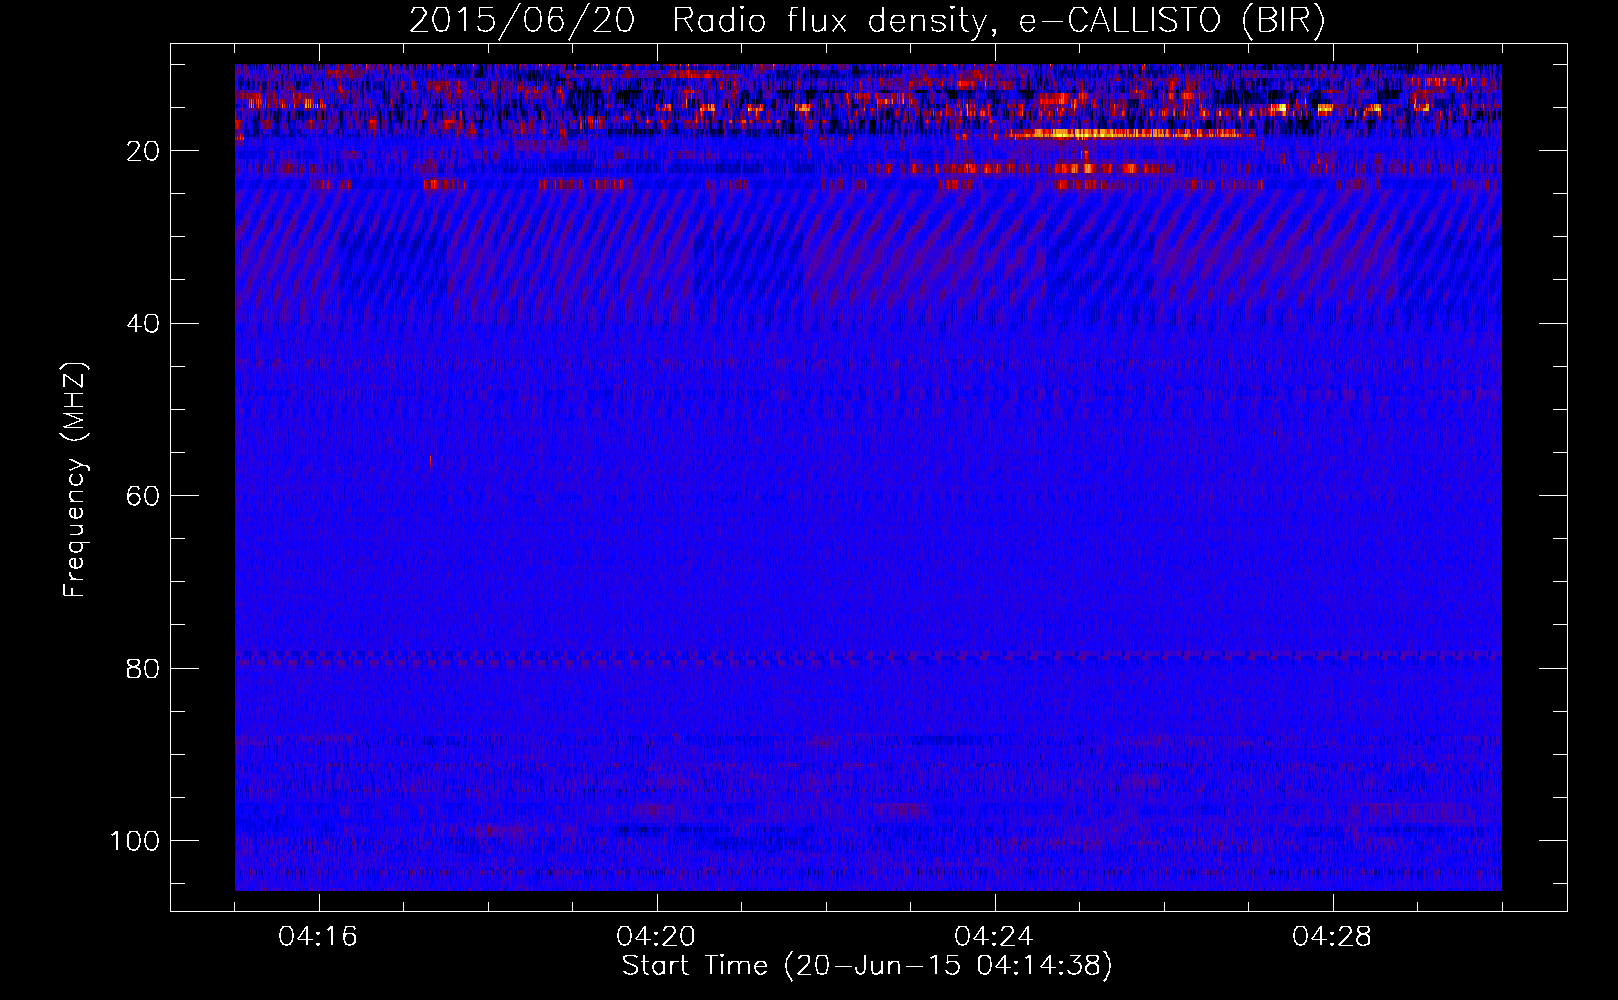Click the 'Start Time (20-Jun-15 04:14:38)' label
Image resolution: width=1618 pixels, height=1000 pixels.
(867, 966)
